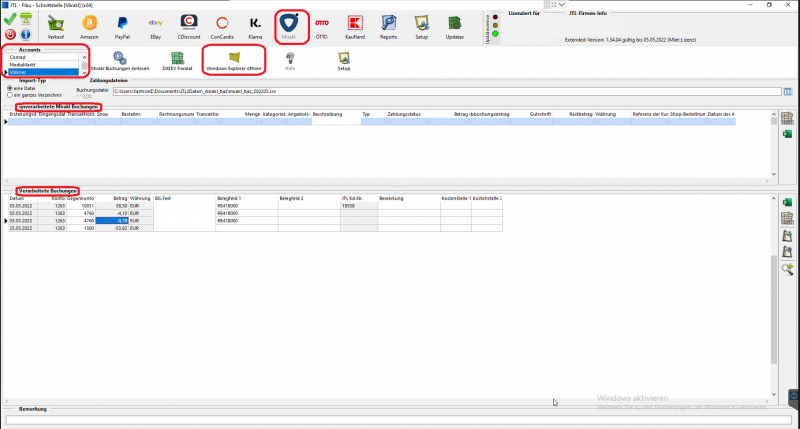The image size is (800, 429).
Task: Click "DATEV Format" button
Action: (177, 61)
